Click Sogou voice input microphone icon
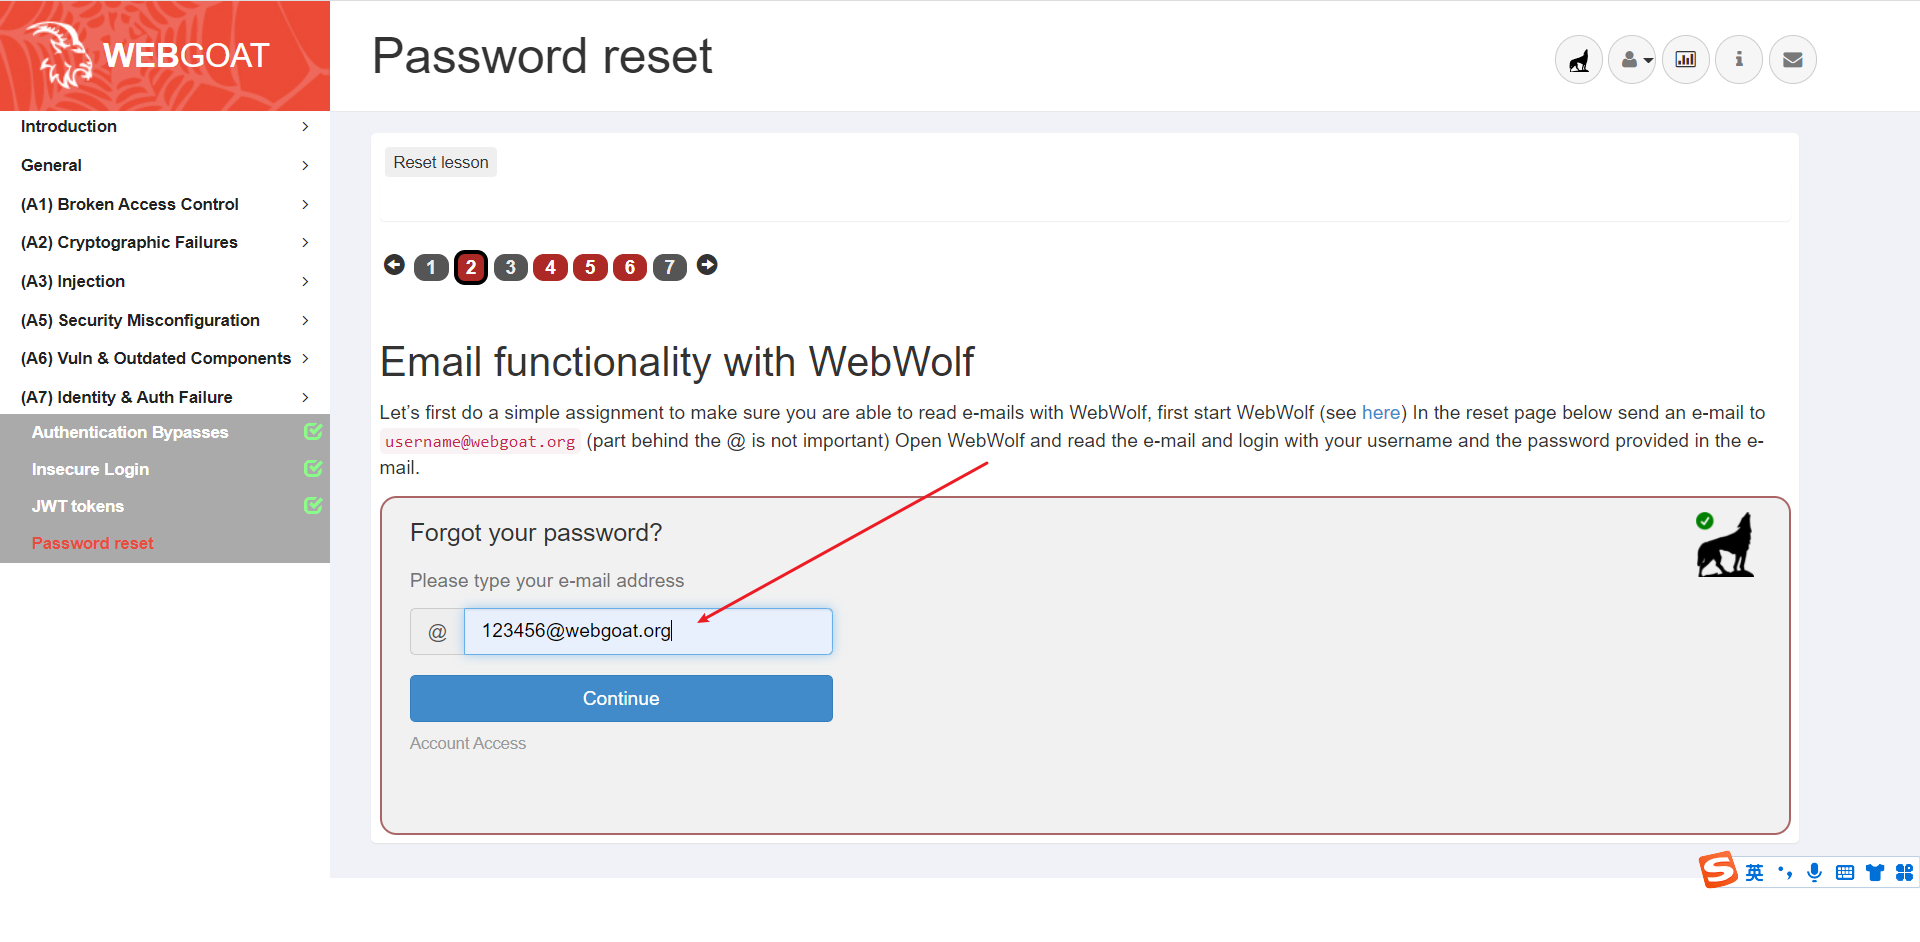Screen dimensions: 1920x942 tap(1815, 873)
